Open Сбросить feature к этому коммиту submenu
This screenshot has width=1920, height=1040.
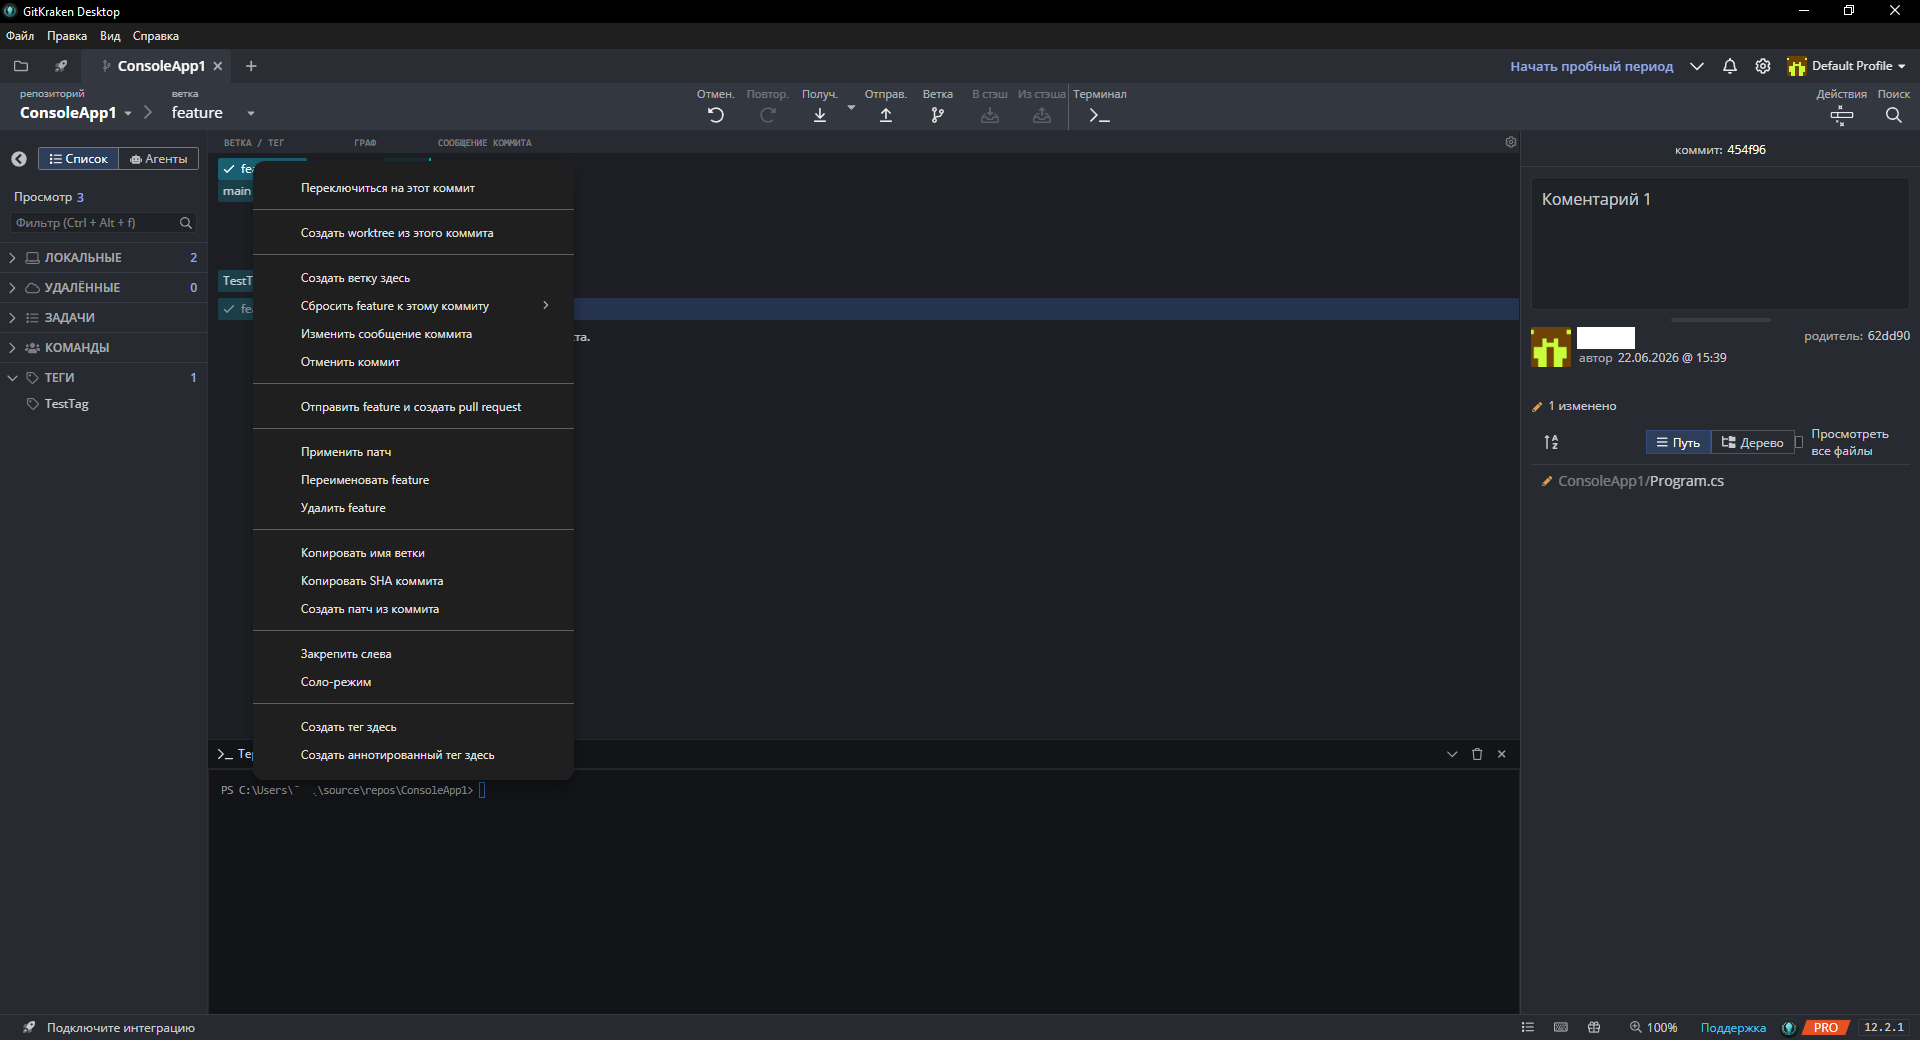413,306
